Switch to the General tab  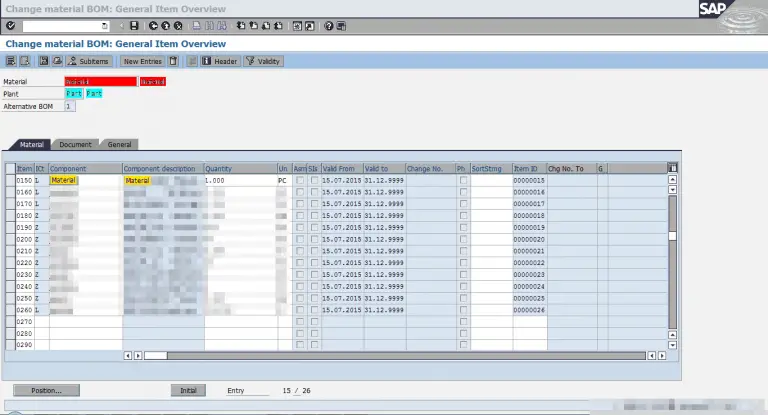120,145
